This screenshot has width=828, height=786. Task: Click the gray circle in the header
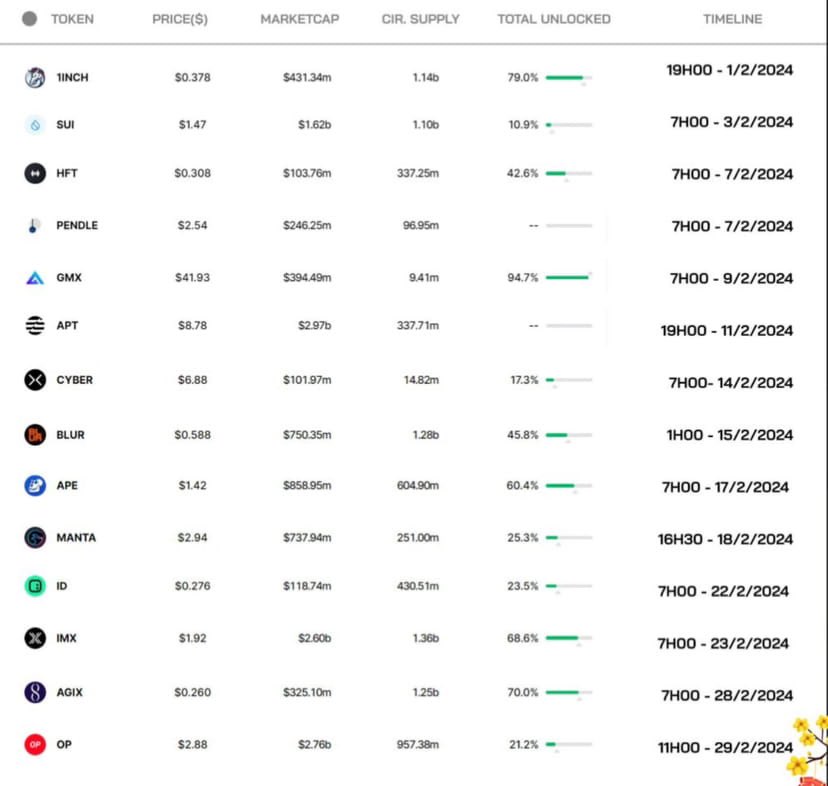30,19
